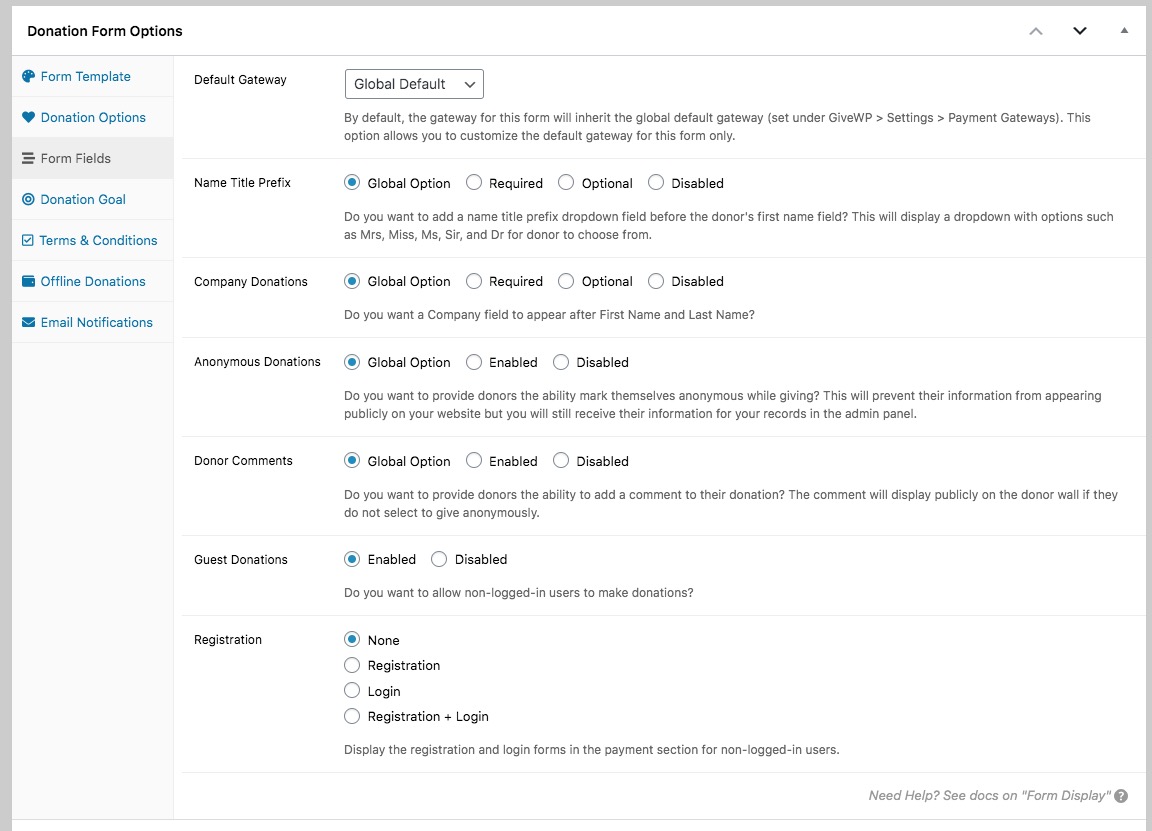1152x831 pixels.
Task: Select Global Option for Donor Comments
Action: (352, 460)
